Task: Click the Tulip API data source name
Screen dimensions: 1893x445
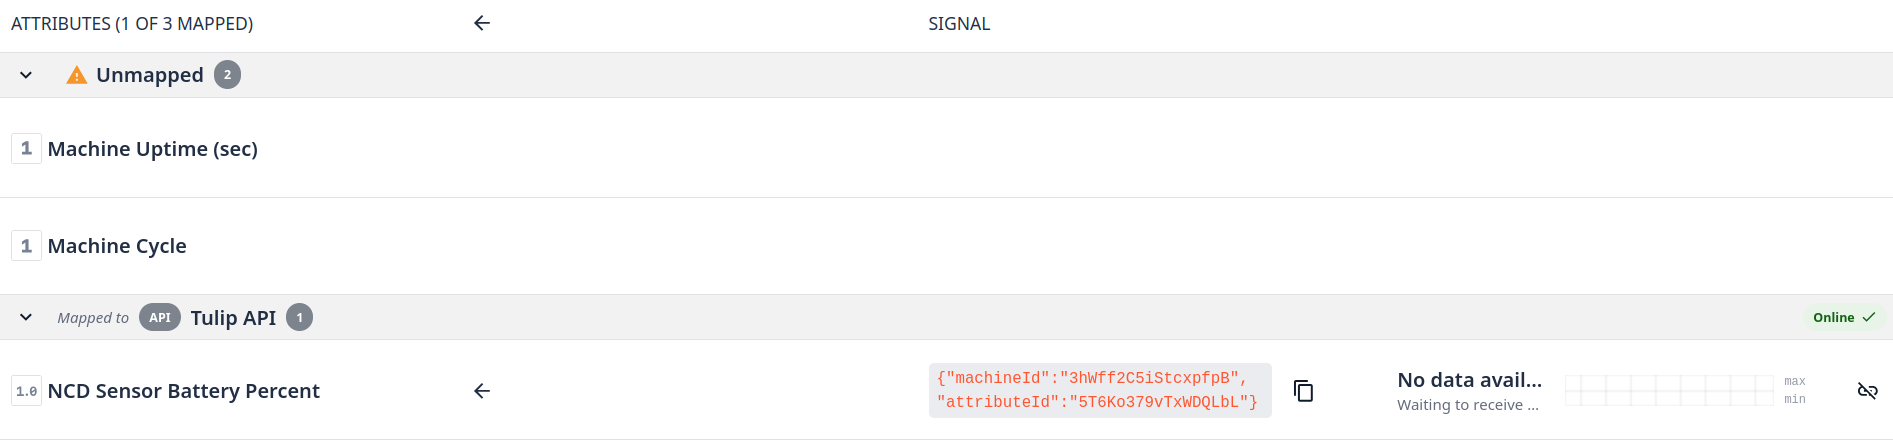Action: coord(233,318)
